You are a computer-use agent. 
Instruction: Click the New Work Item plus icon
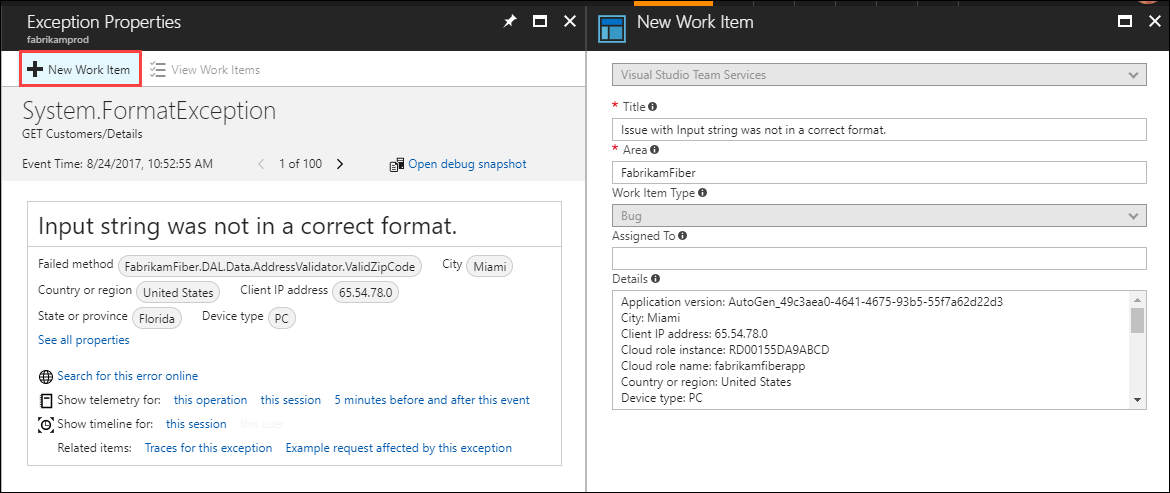click(35, 69)
